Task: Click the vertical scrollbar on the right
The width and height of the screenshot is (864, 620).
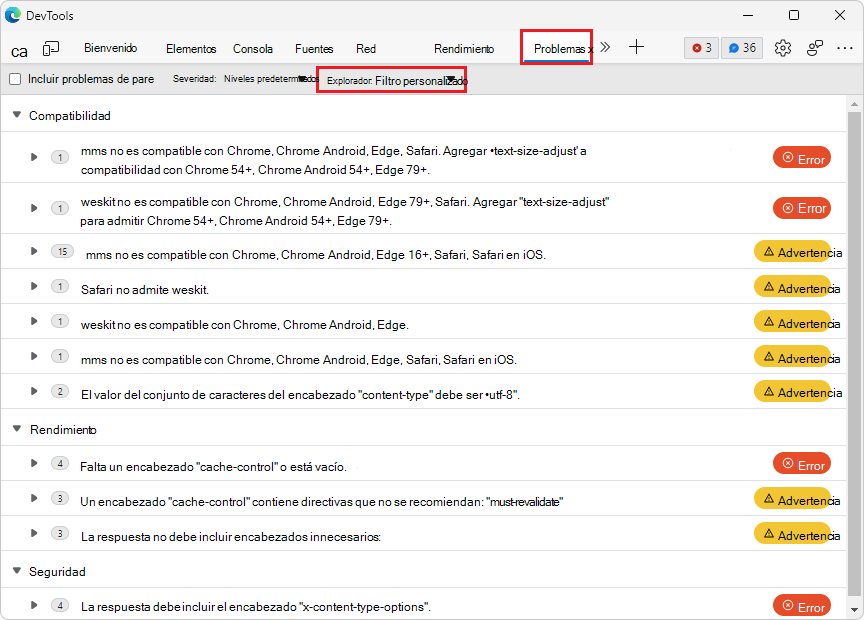Action: click(x=855, y=300)
